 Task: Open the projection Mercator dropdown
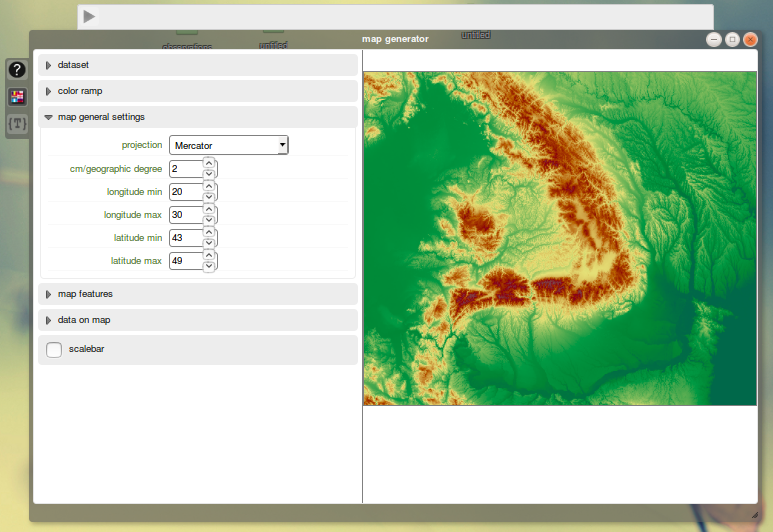tap(228, 146)
